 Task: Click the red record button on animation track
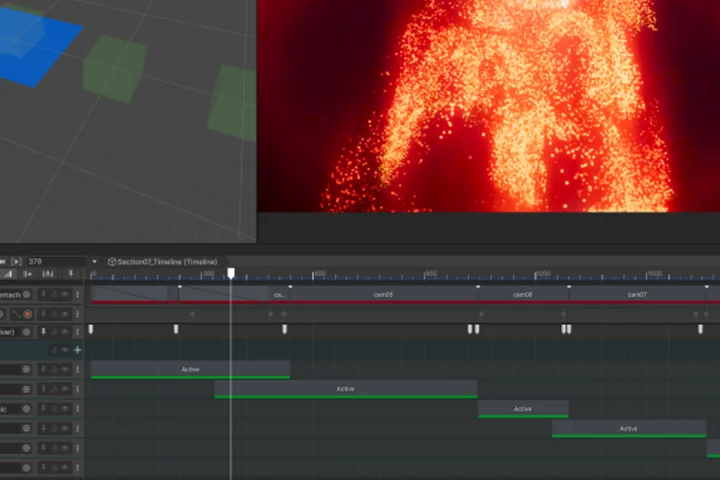pos(28,314)
